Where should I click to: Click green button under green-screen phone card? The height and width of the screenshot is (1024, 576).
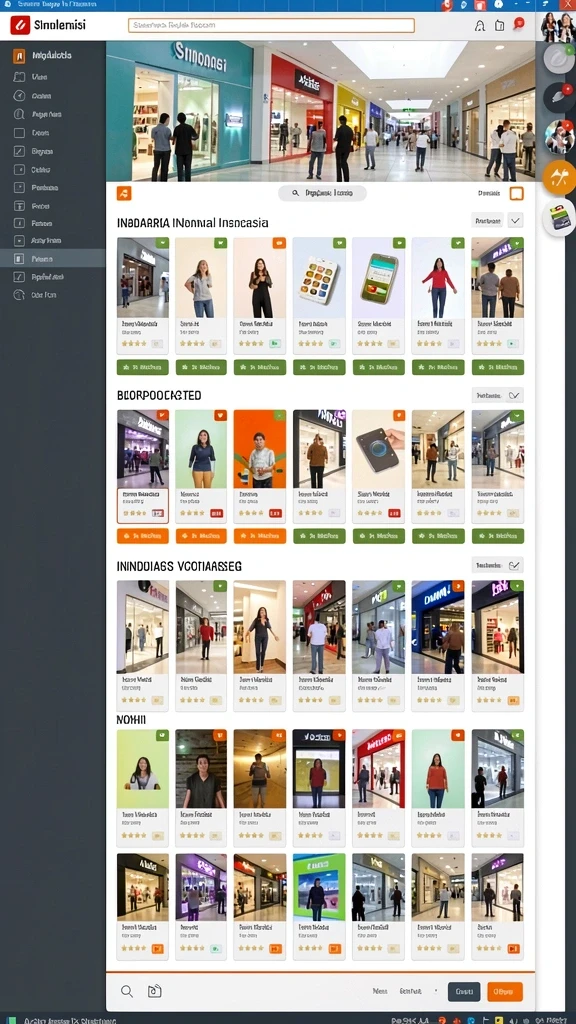coord(379,367)
